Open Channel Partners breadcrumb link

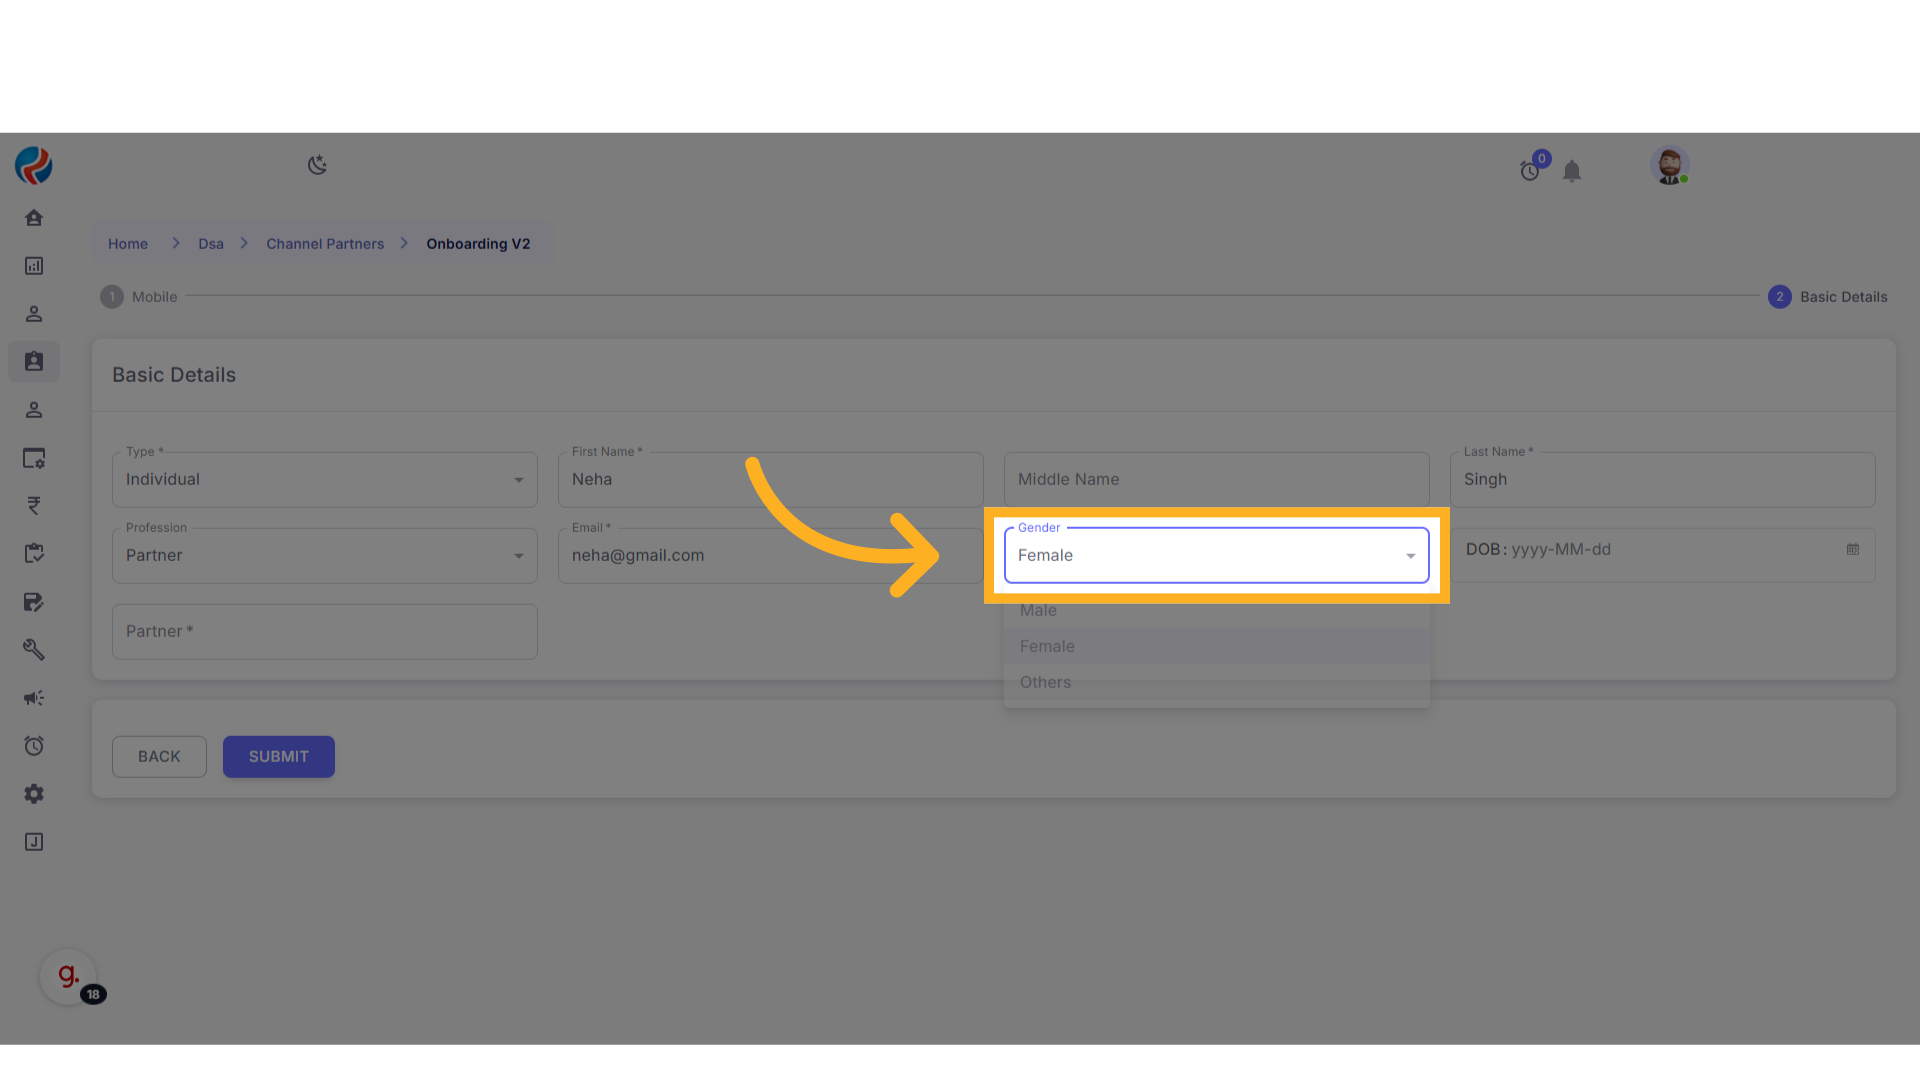pos(325,244)
